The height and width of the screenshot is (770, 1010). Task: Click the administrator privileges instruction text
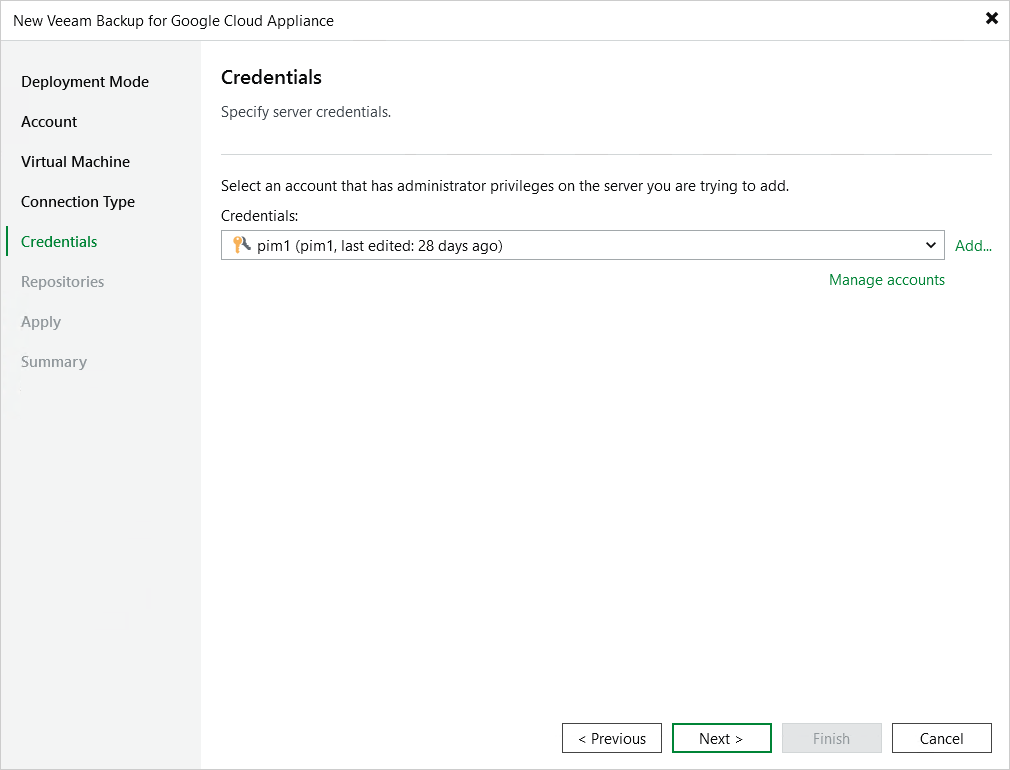point(505,186)
